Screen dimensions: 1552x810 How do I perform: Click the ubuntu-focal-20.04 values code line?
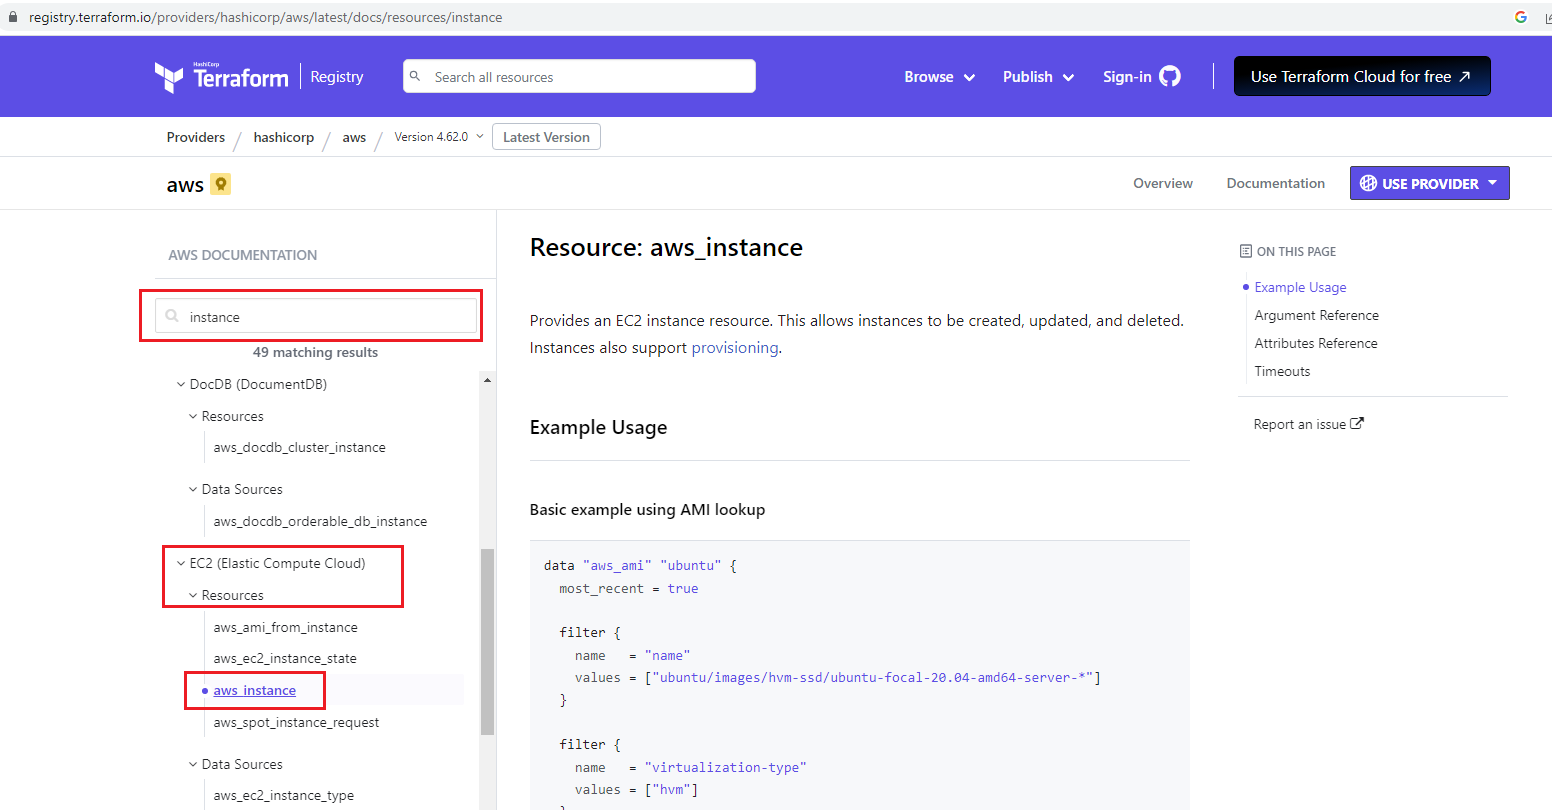[x=838, y=677]
